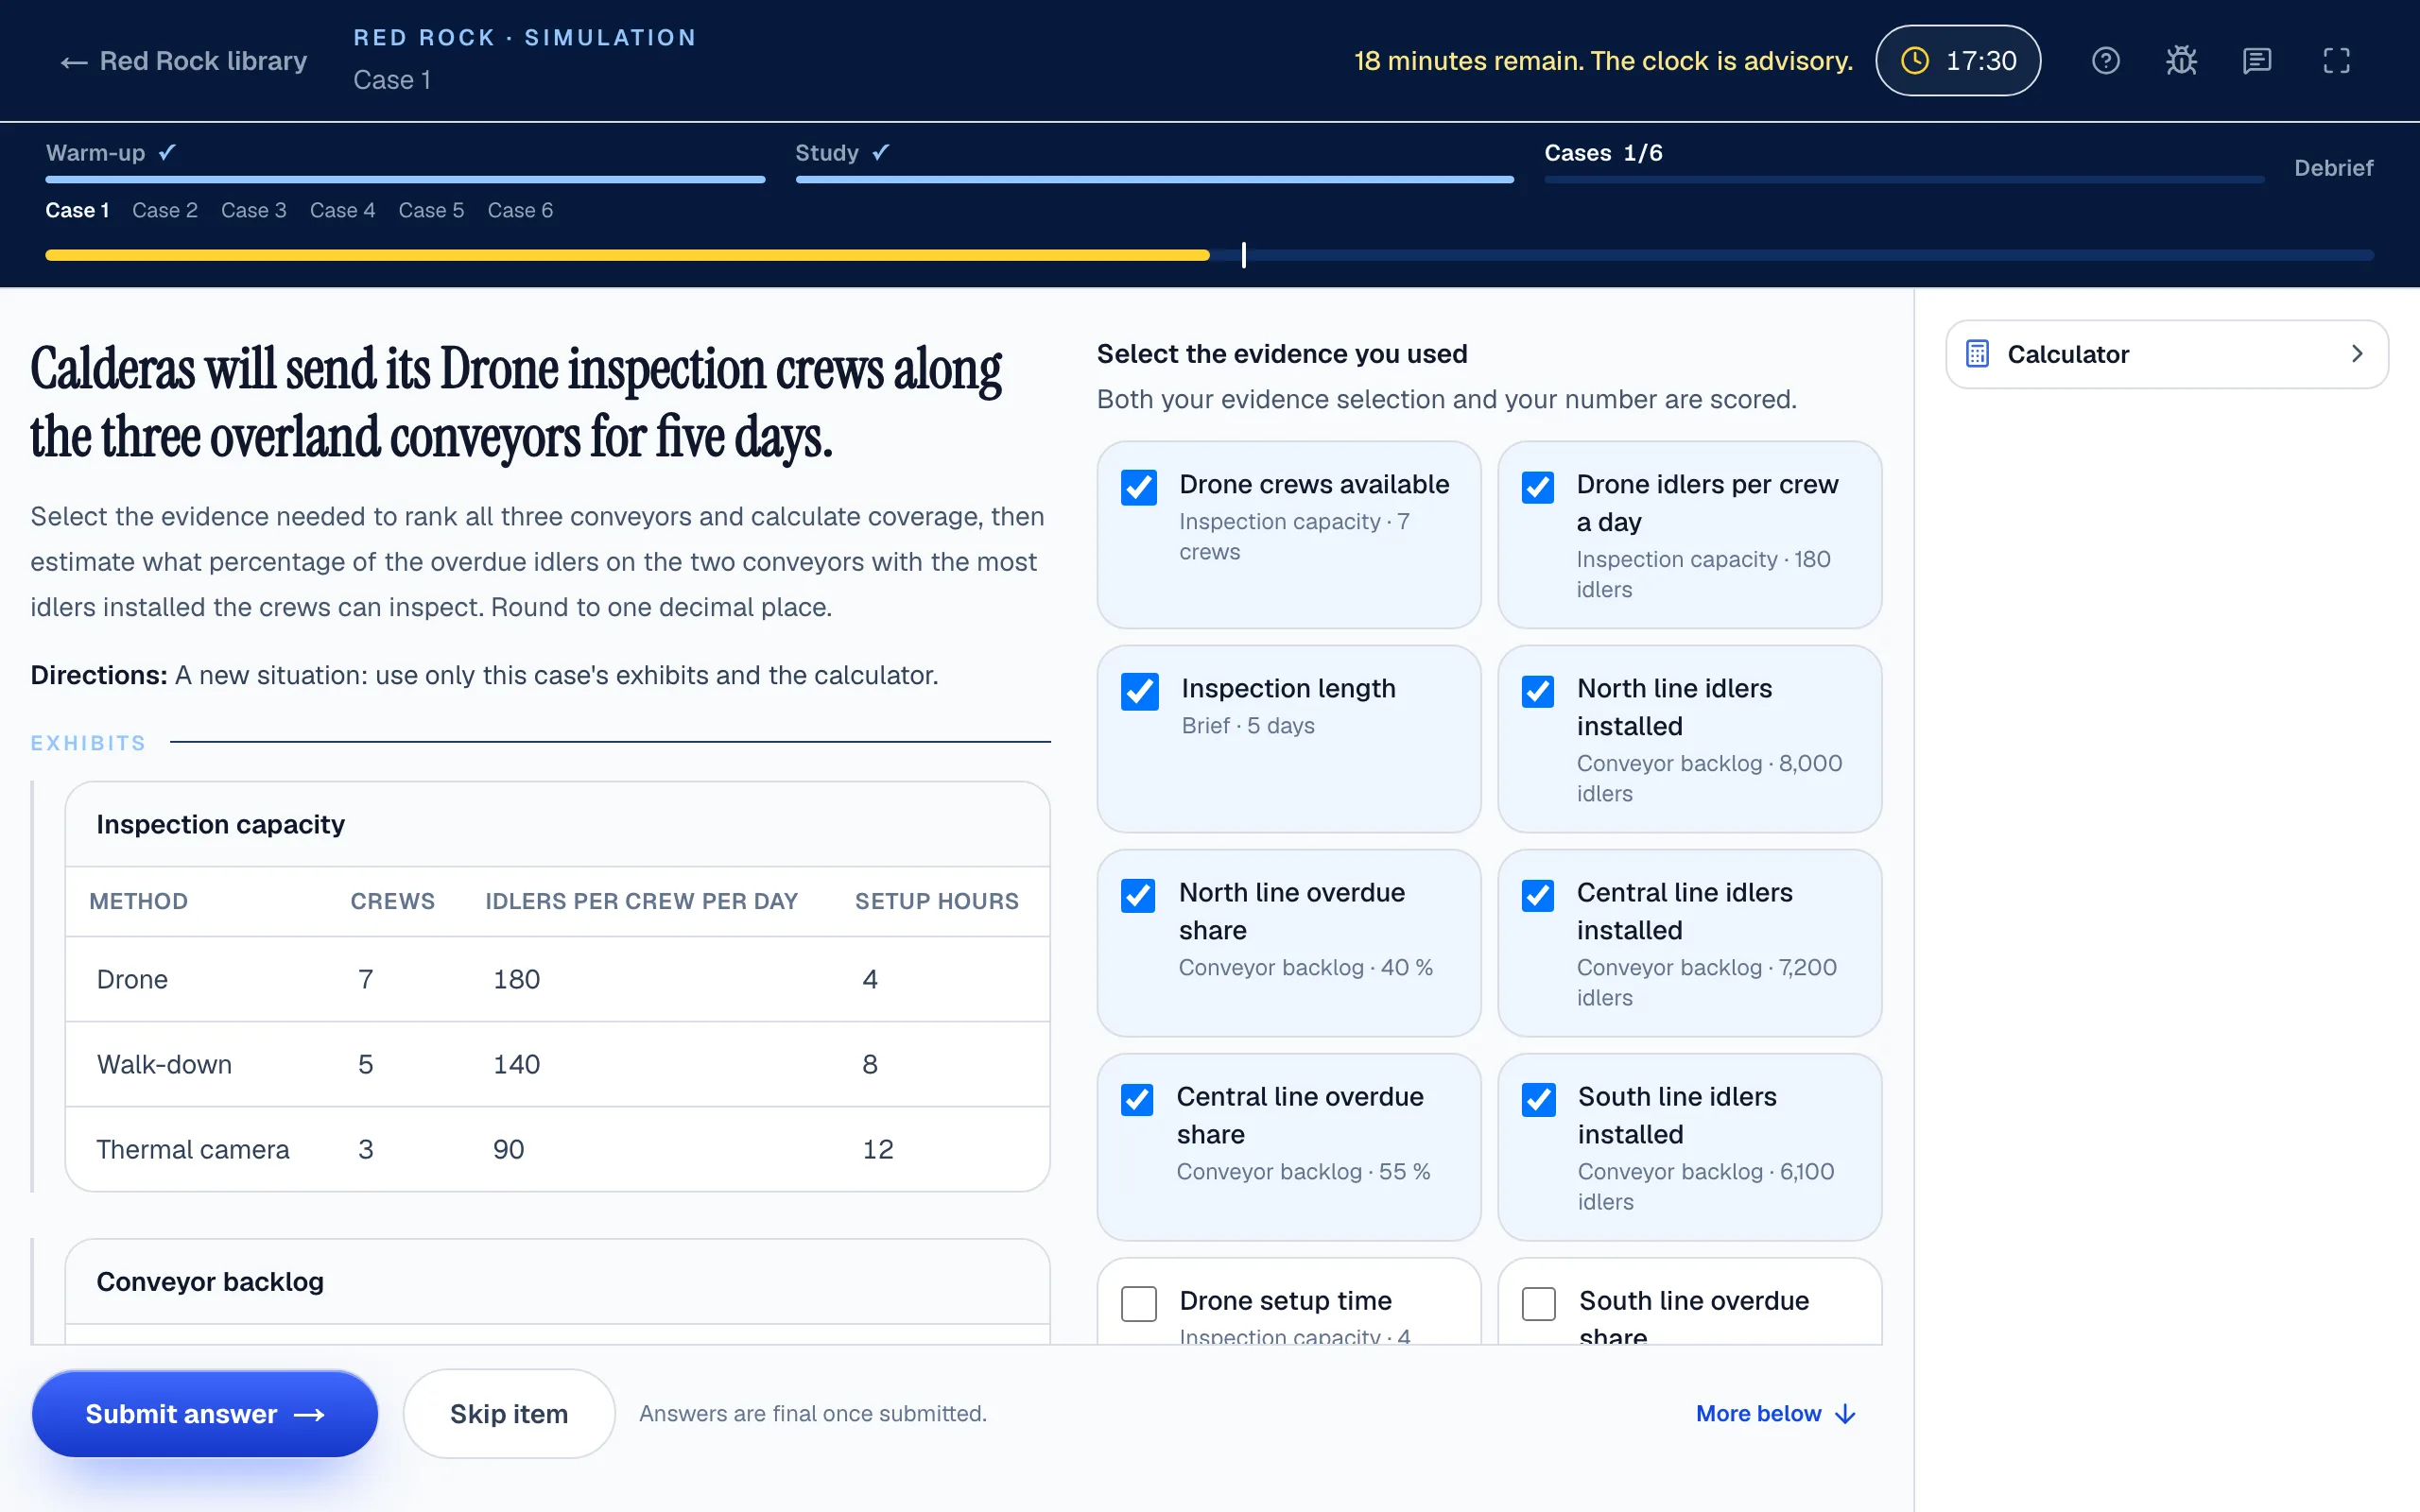Select the Case 4 tab
Image resolution: width=2420 pixels, height=1512 pixels.
point(342,210)
